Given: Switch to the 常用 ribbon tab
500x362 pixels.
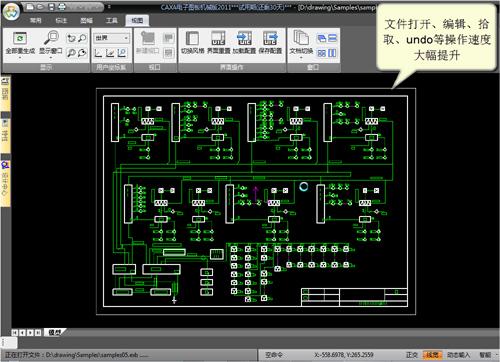Looking at the screenshot, I should pos(36,21).
